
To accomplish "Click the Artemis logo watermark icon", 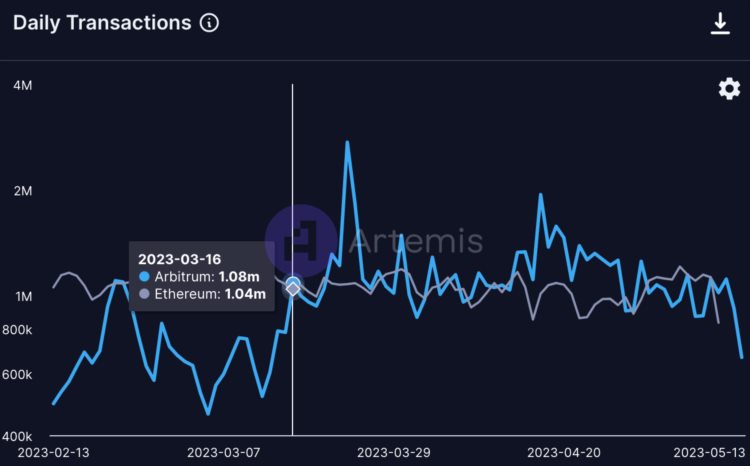I will point(300,240).
